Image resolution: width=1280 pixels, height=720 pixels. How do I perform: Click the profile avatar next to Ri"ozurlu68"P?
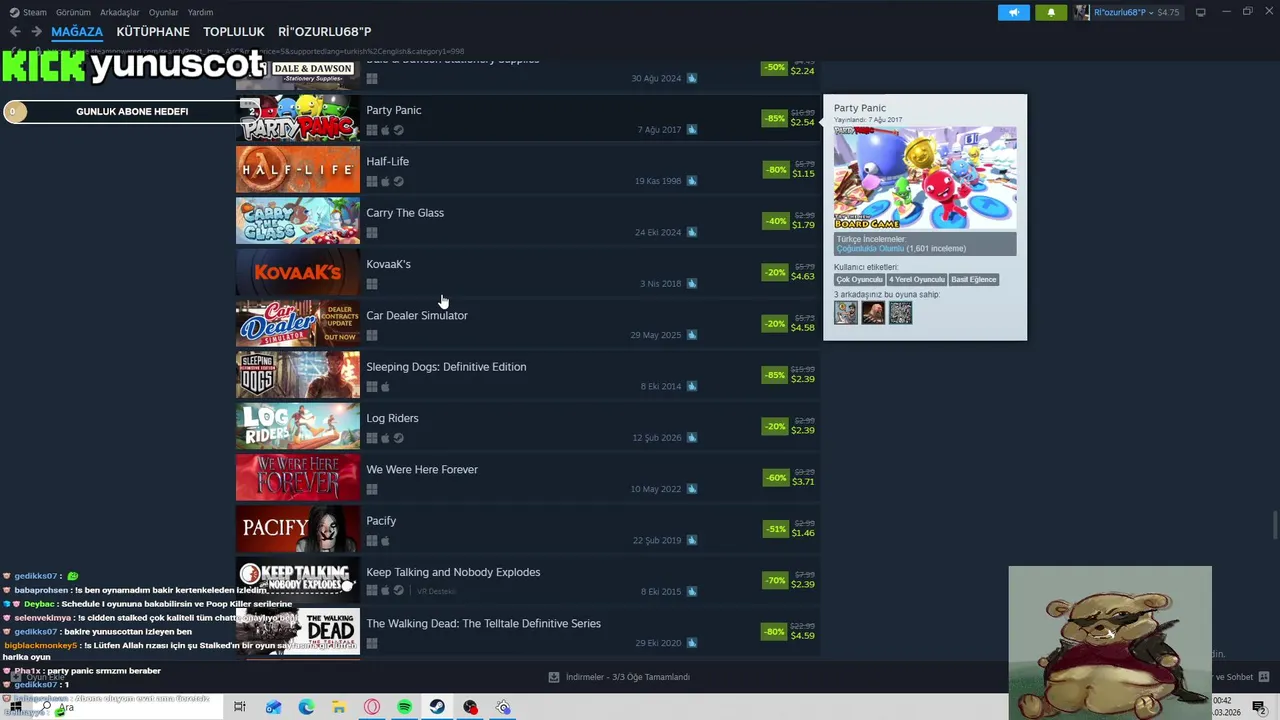(x=1082, y=12)
